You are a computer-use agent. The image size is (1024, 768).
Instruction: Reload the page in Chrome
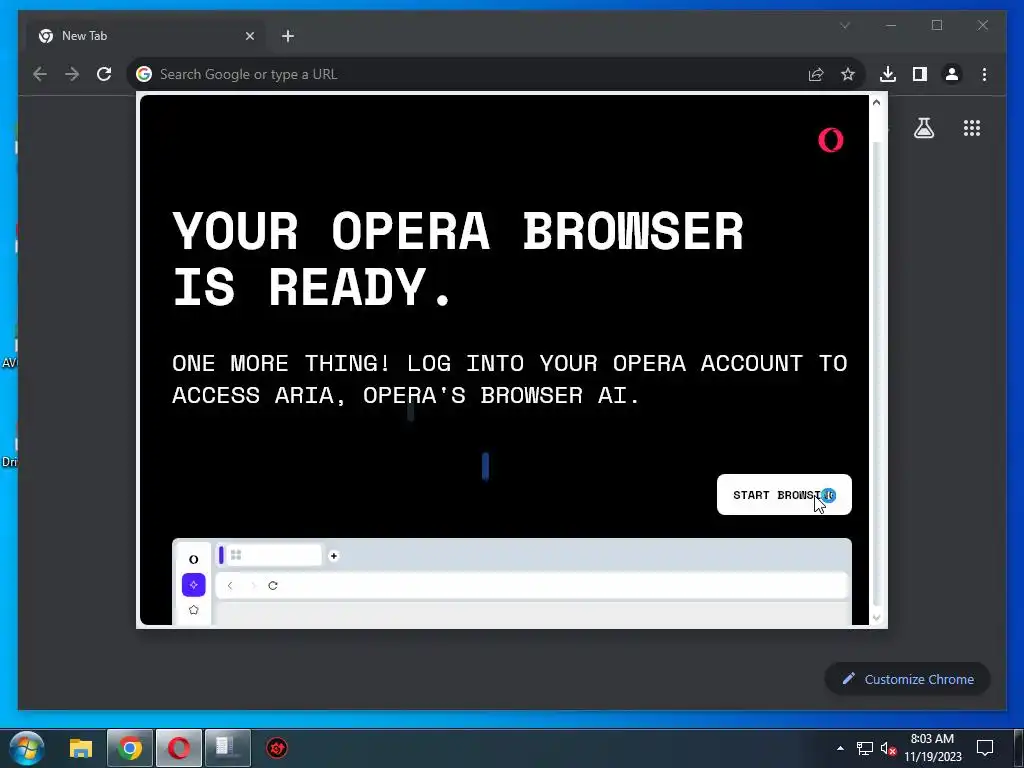(104, 74)
